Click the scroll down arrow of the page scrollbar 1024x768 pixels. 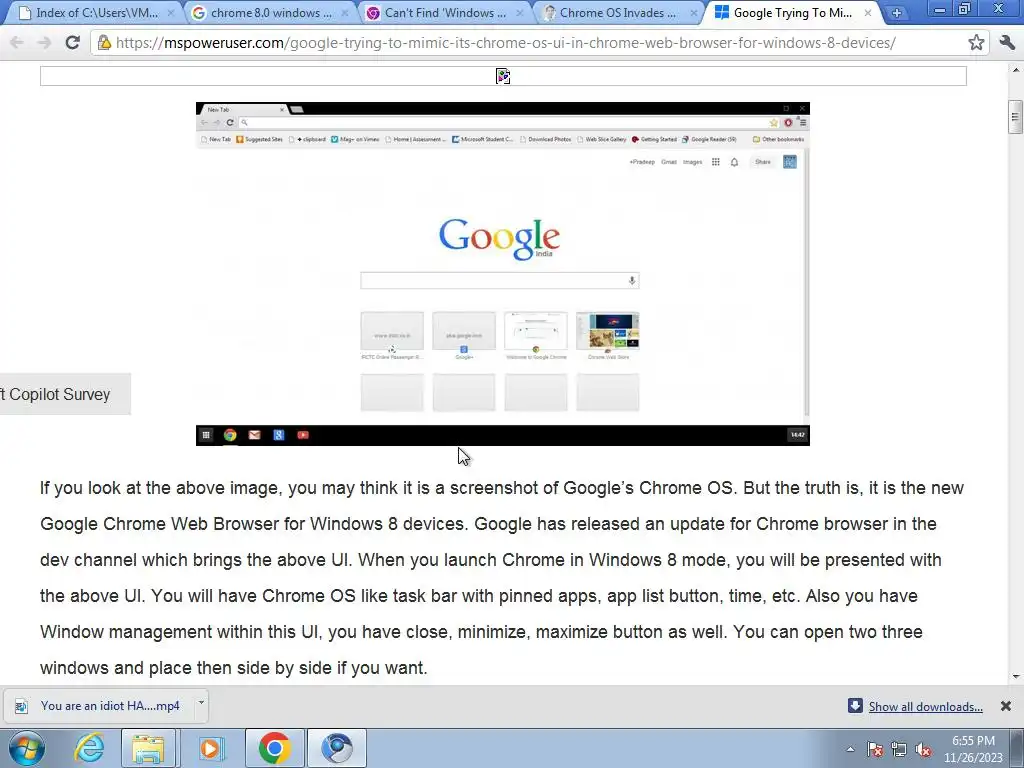(x=1016, y=677)
